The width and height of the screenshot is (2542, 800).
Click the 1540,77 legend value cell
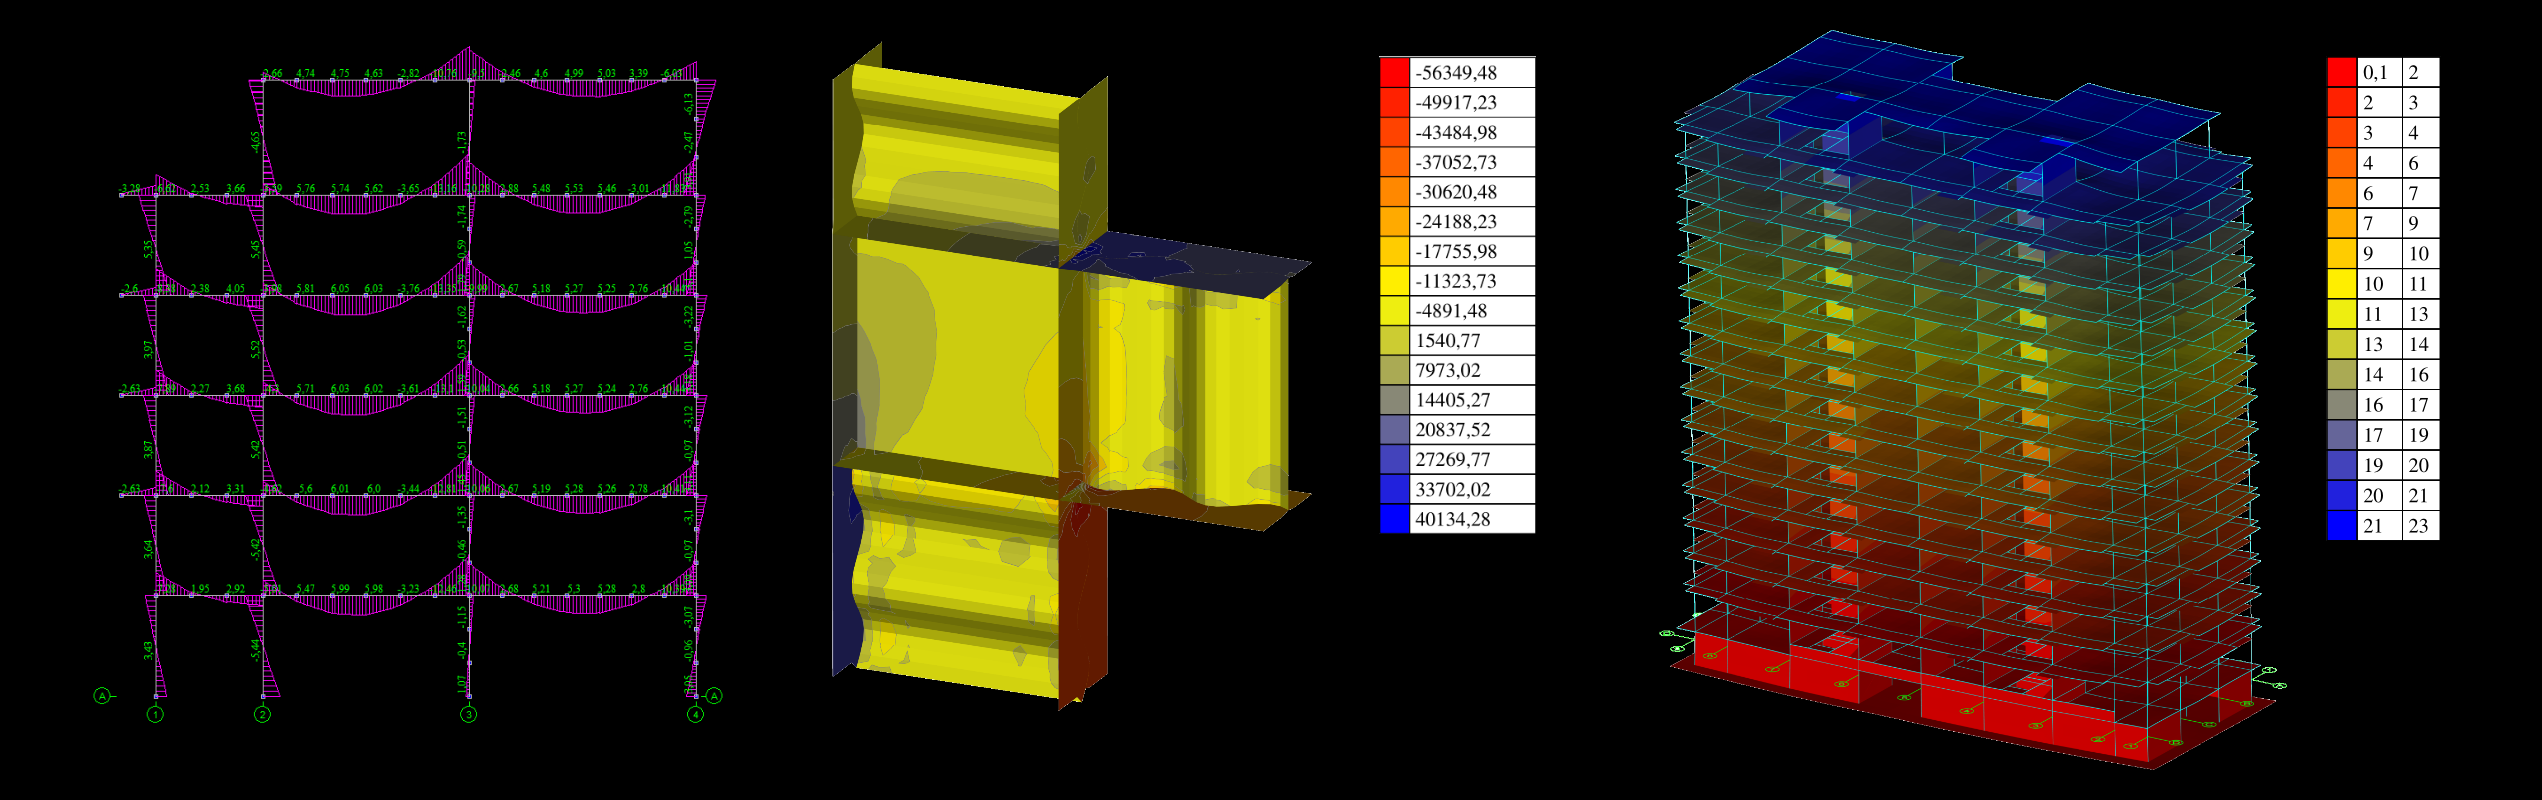pyautogui.click(x=1471, y=341)
